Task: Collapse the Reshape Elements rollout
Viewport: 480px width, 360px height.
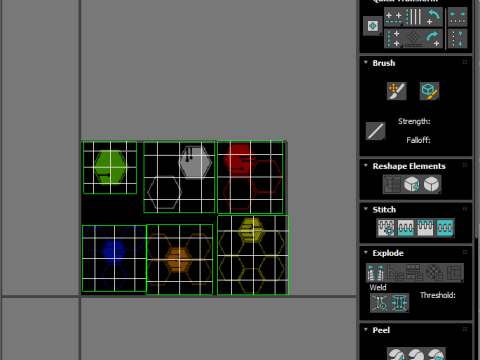Action: (x=366, y=166)
